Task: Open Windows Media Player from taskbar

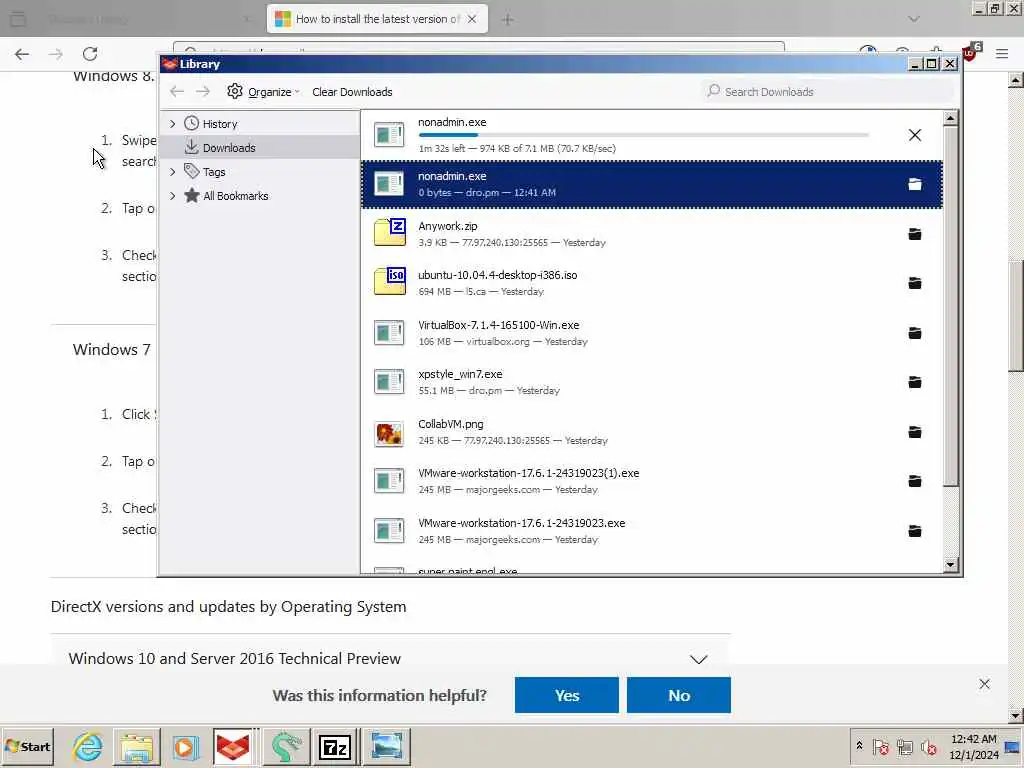Action: [x=185, y=746]
